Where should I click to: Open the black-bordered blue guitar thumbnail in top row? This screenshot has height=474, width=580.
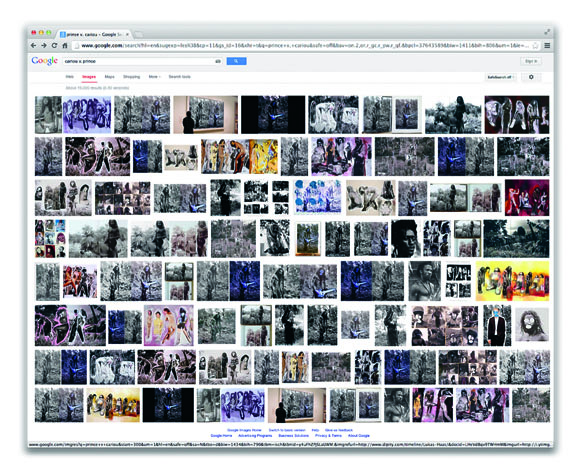click(x=273, y=115)
